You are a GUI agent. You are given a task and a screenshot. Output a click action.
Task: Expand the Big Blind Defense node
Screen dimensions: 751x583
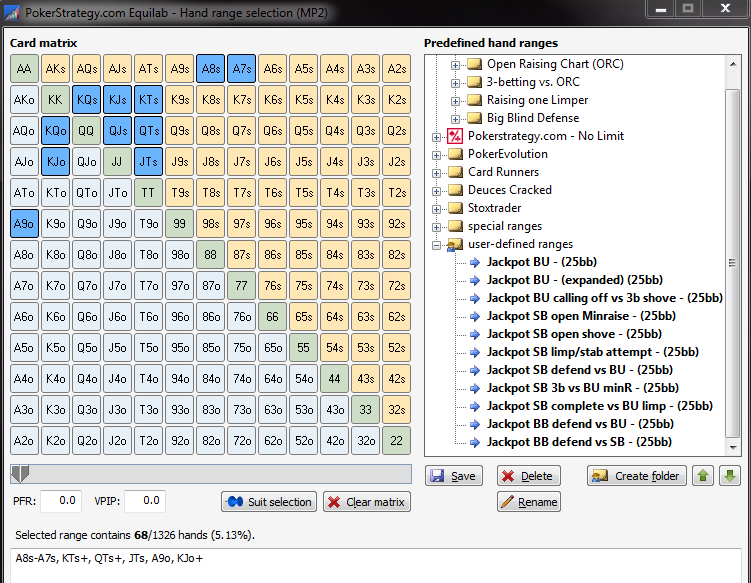(455, 119)
